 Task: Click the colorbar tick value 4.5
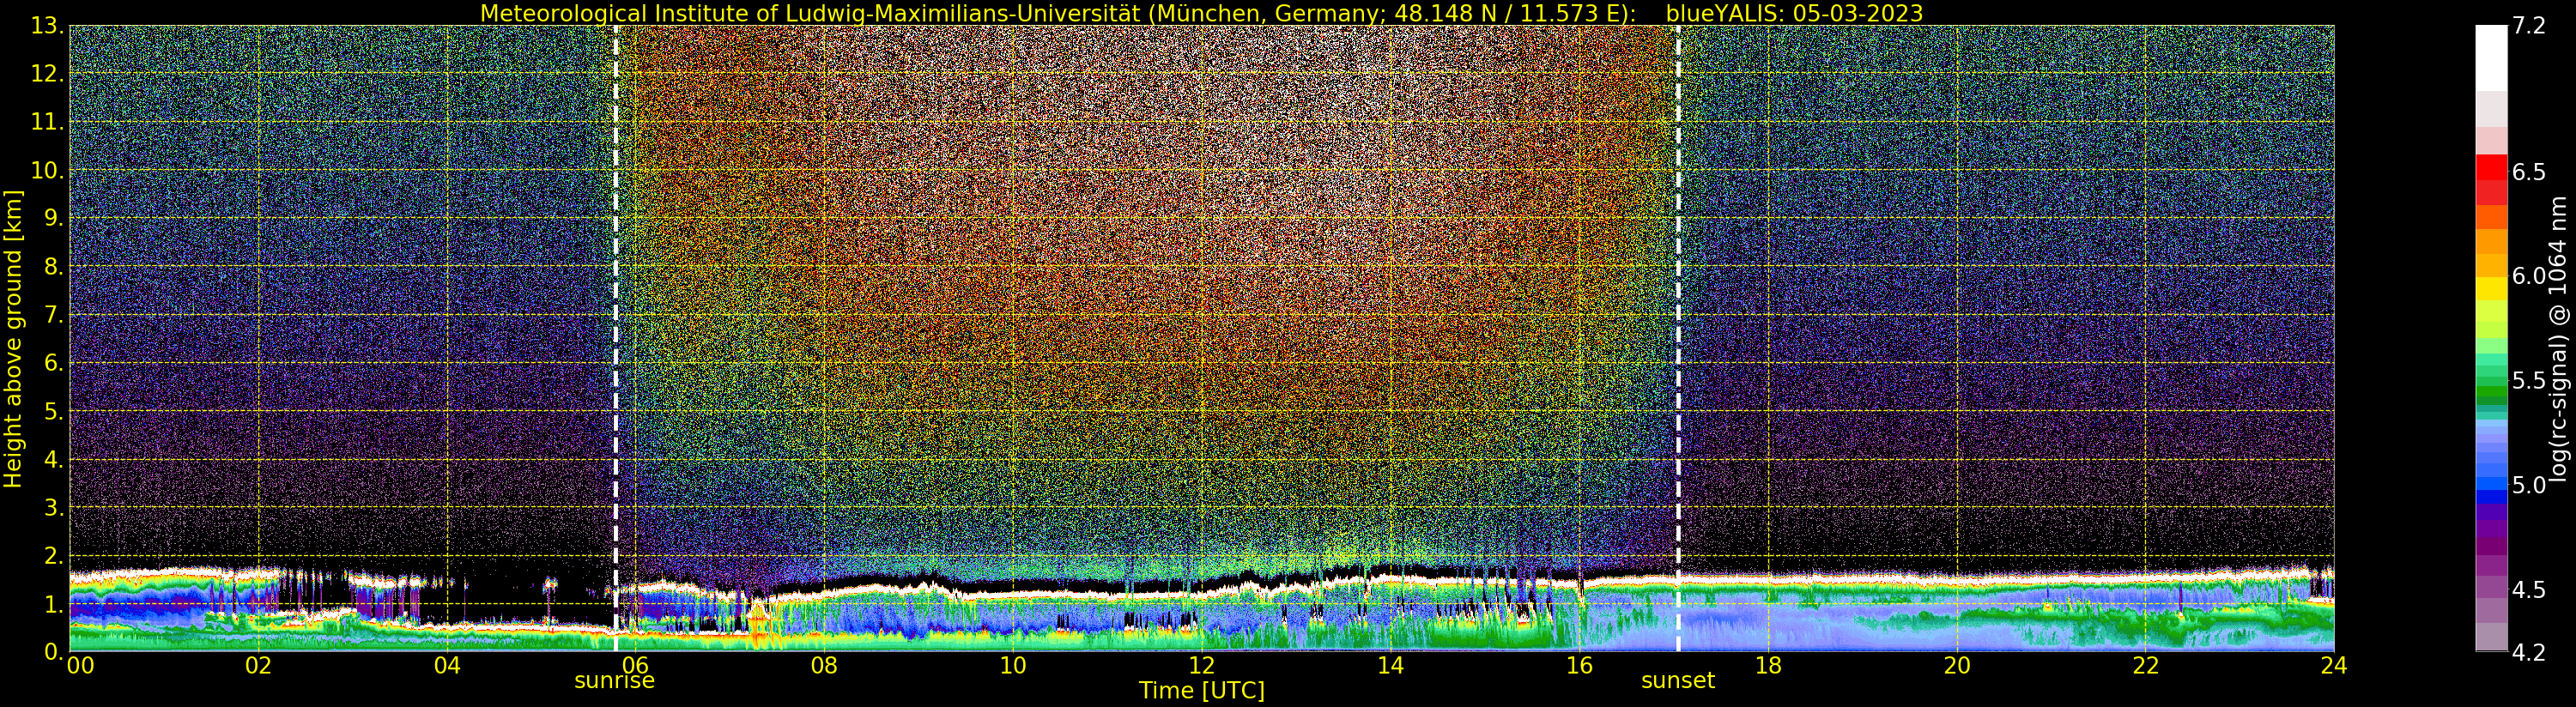2527,590
